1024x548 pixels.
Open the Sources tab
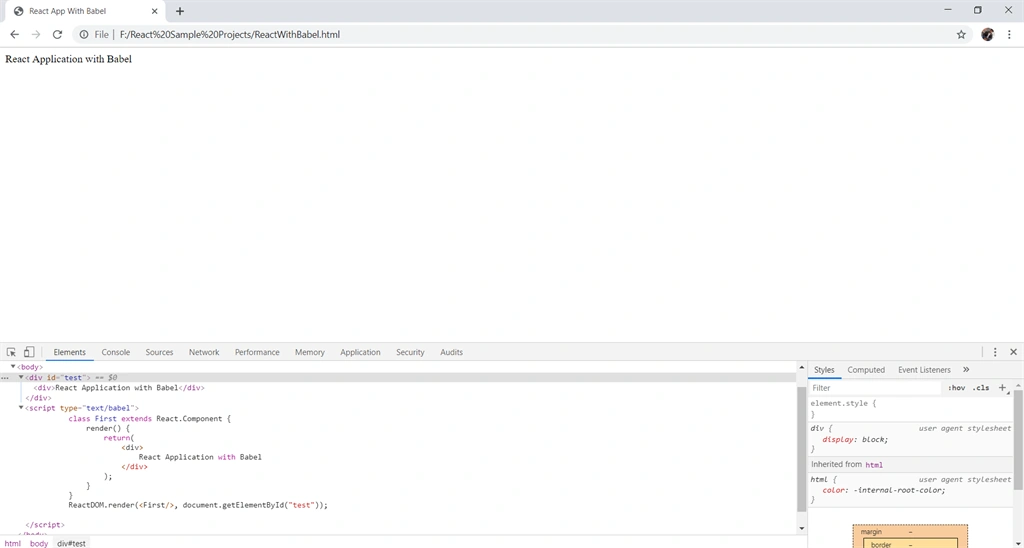[x=159, y=352]
